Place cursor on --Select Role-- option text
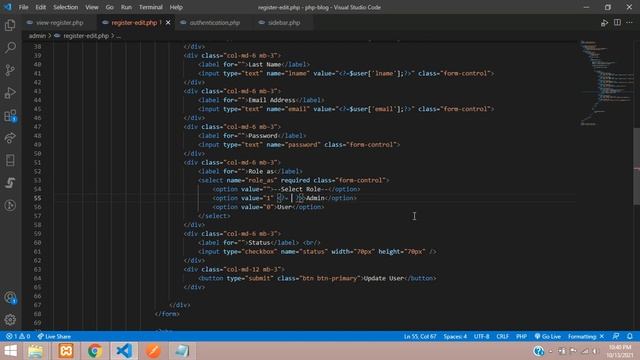This screenshot has width=640, height=360. 302,189
